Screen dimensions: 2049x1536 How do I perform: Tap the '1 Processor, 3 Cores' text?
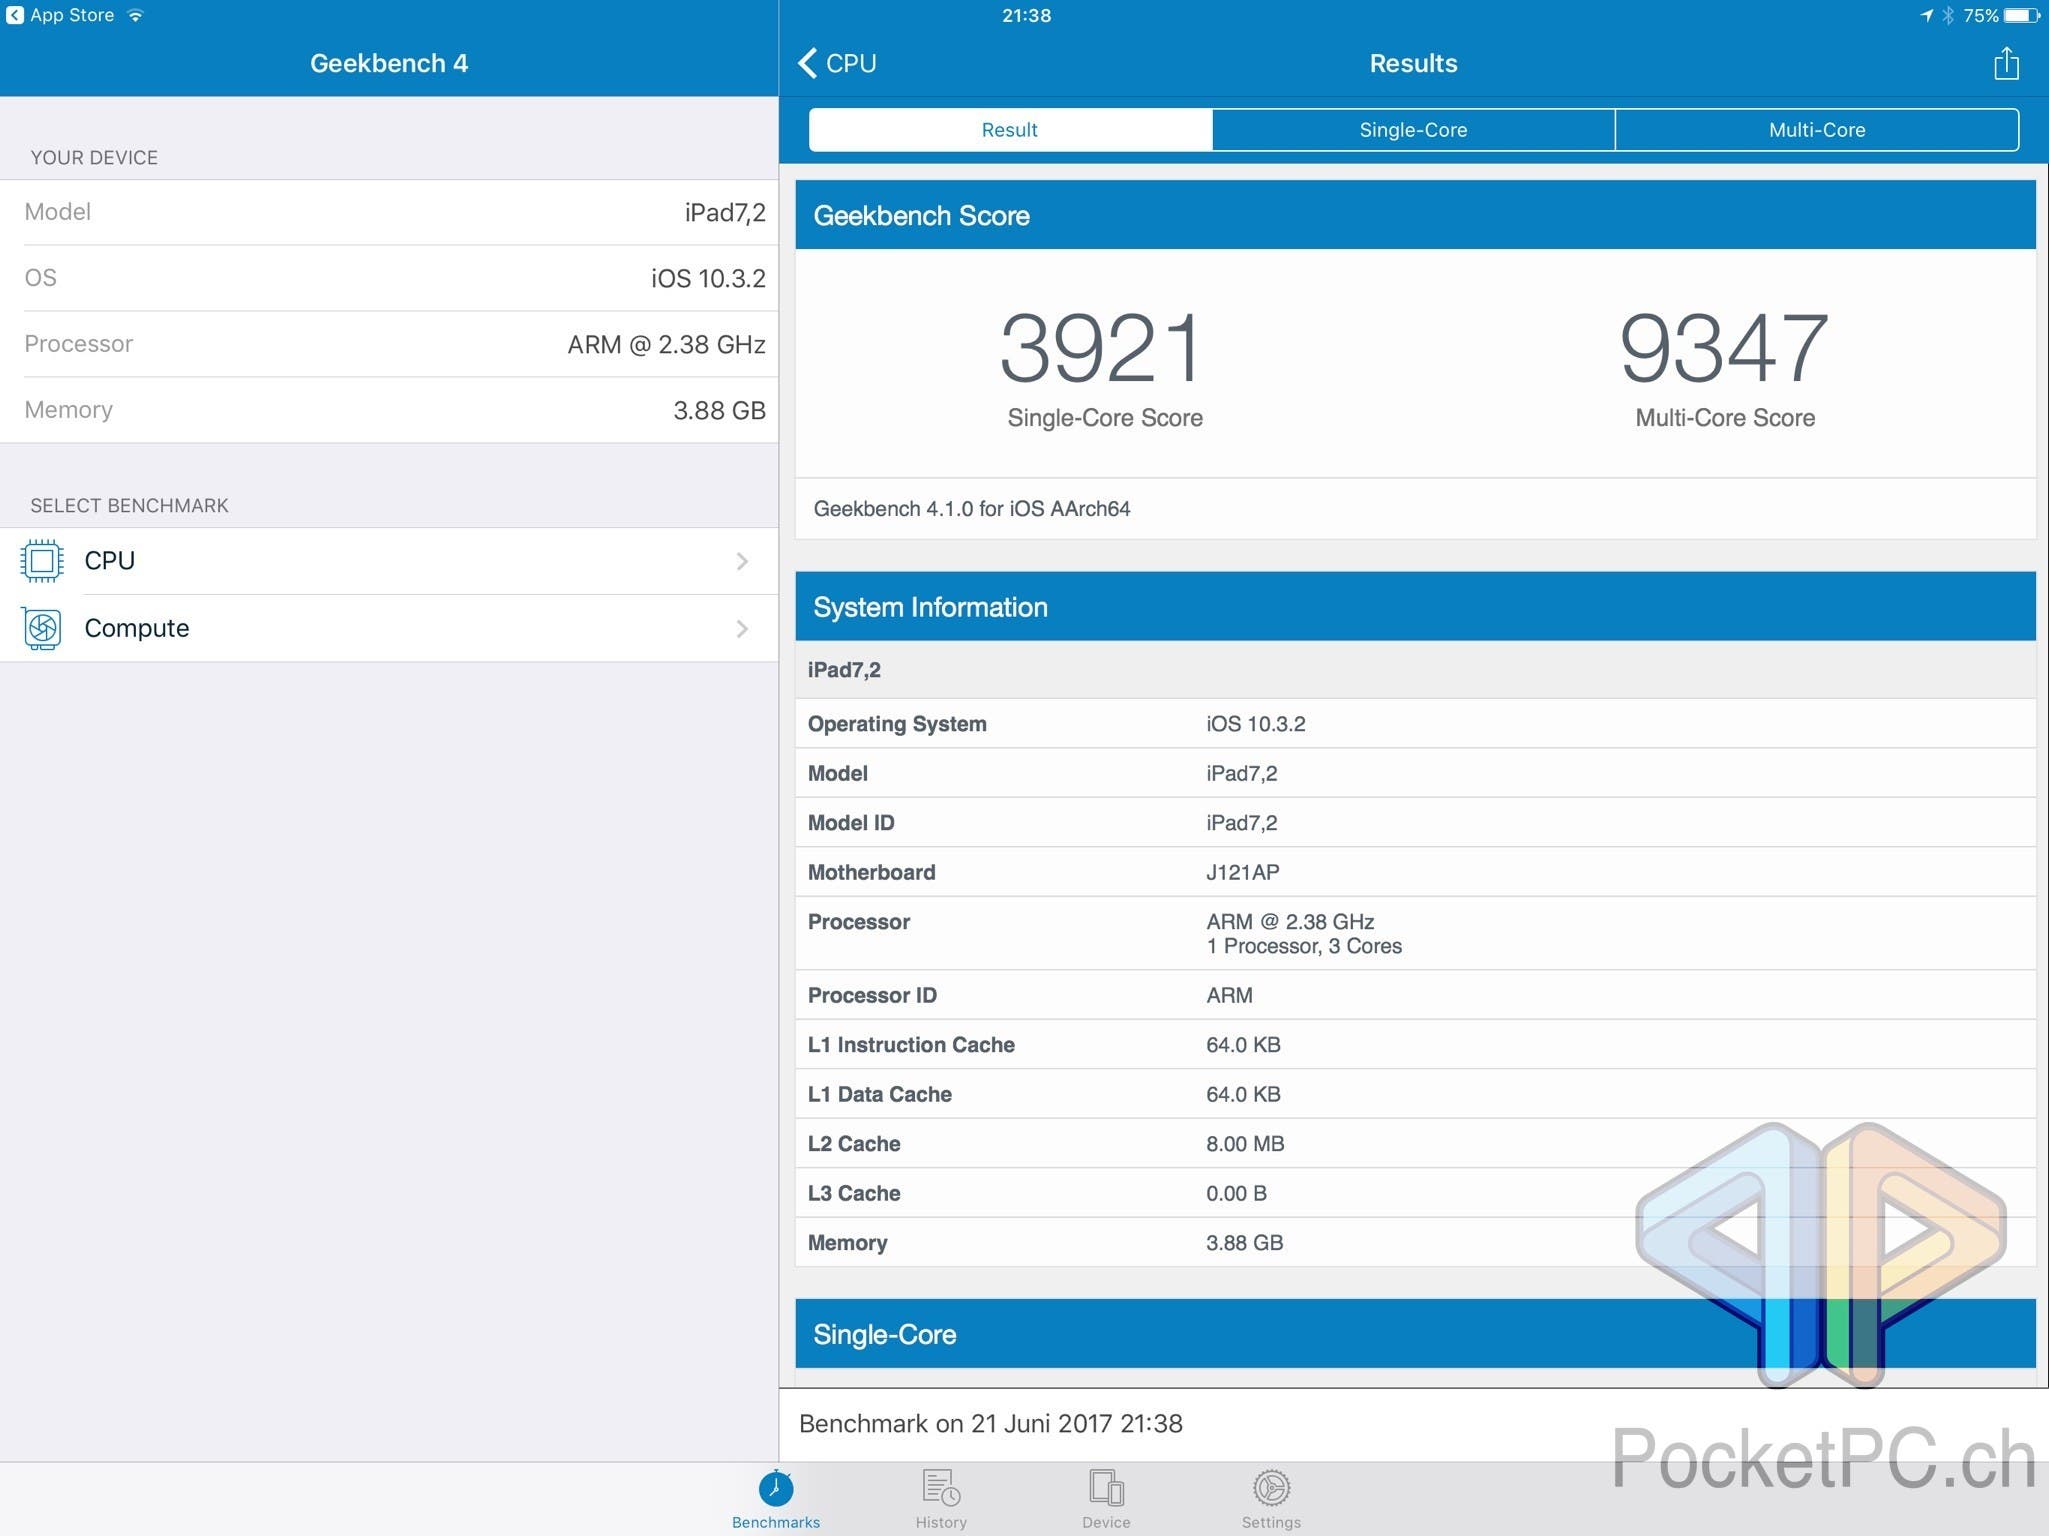pyautogui.click(x=1304, y=947)
